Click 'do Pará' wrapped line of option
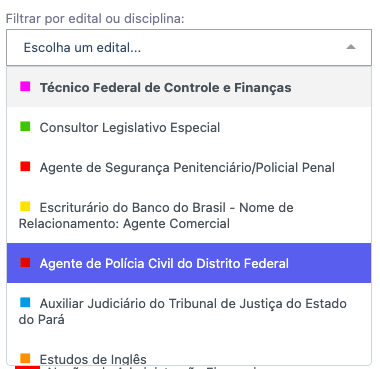 pos(42,320)
